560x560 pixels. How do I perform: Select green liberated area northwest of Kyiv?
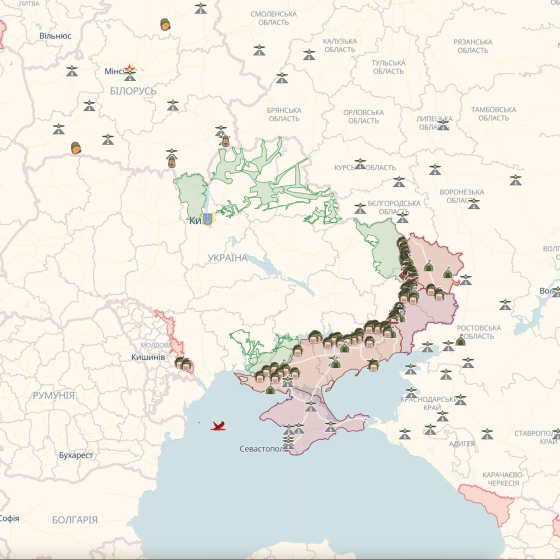point(192,195)
